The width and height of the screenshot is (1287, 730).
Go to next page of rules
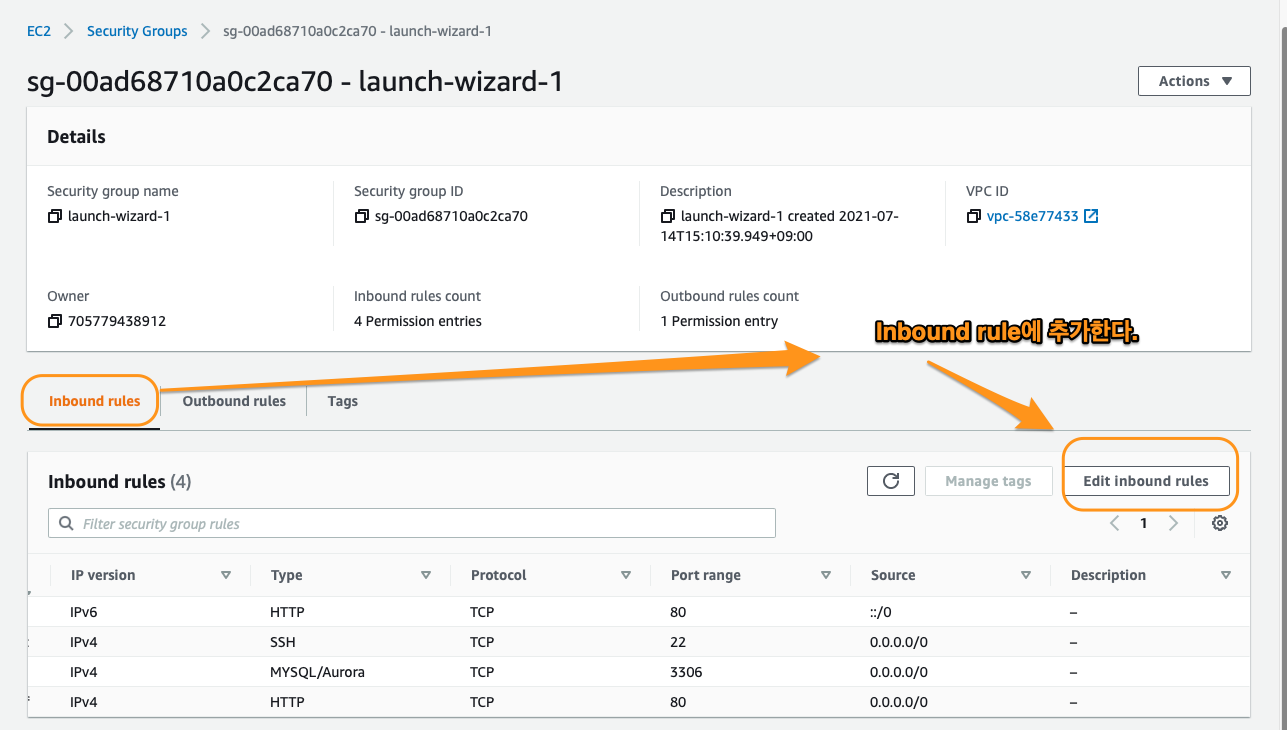tap(1173, 523)
